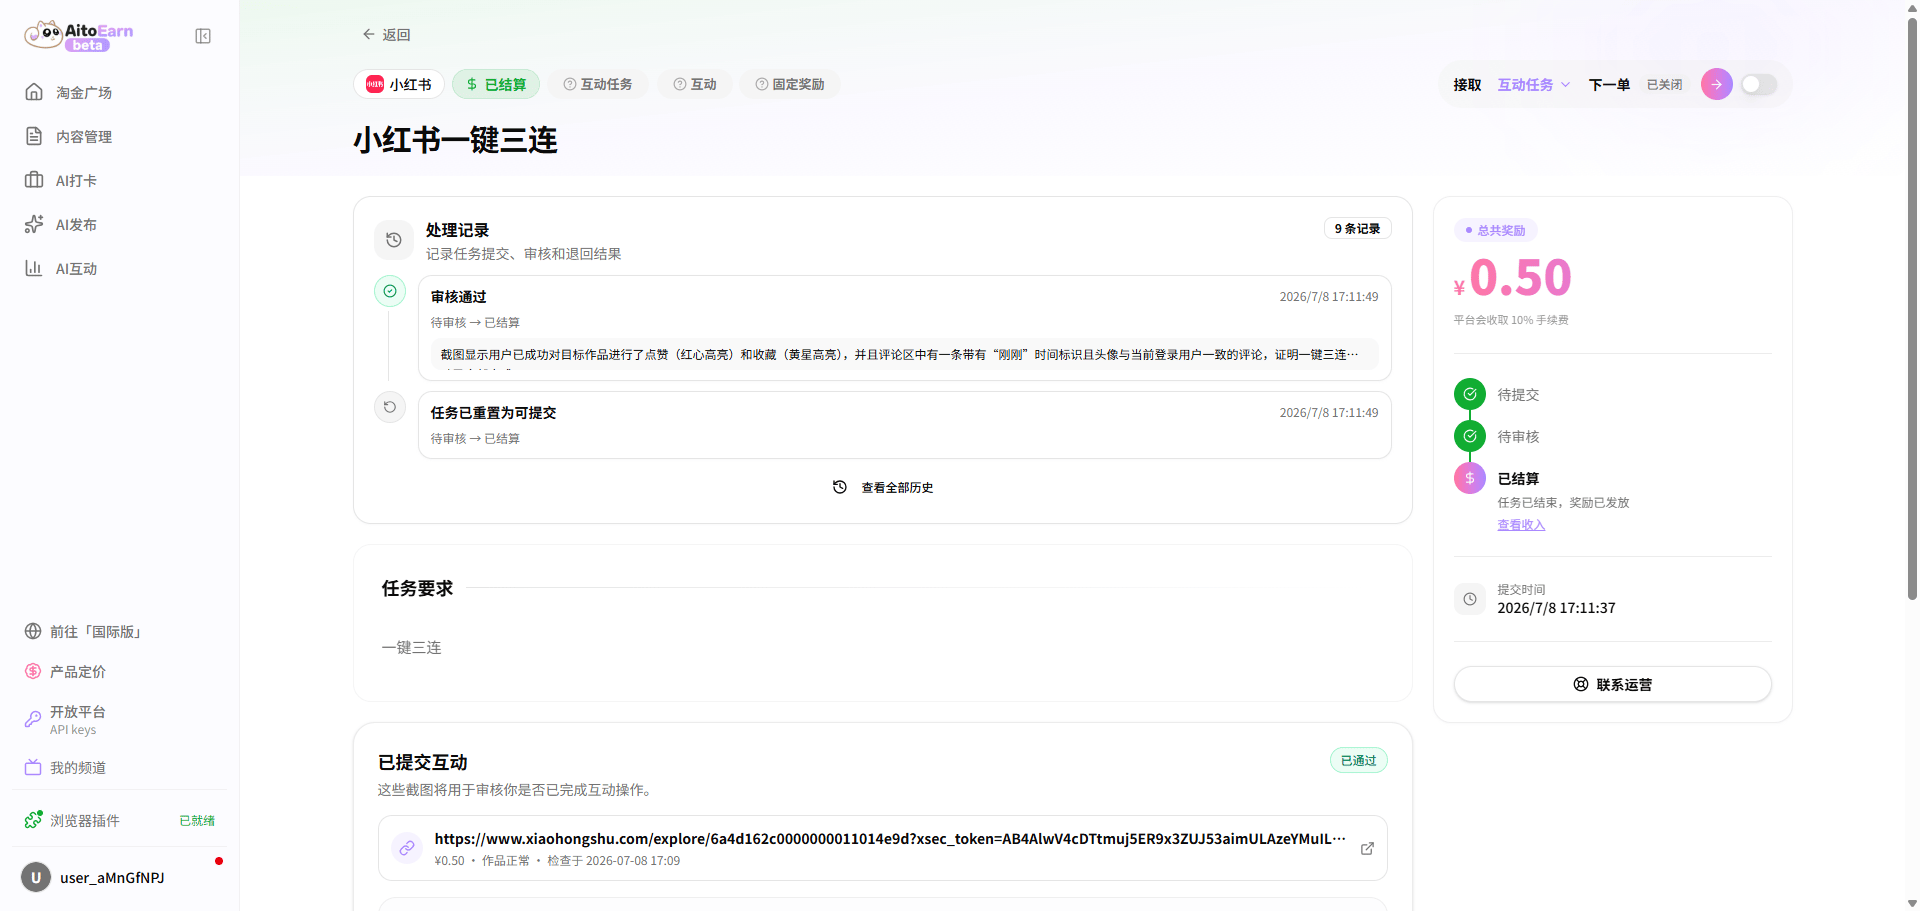Open submitted link in external icon
This screenshot has height=911, width=1920.
click(1367, 848)
